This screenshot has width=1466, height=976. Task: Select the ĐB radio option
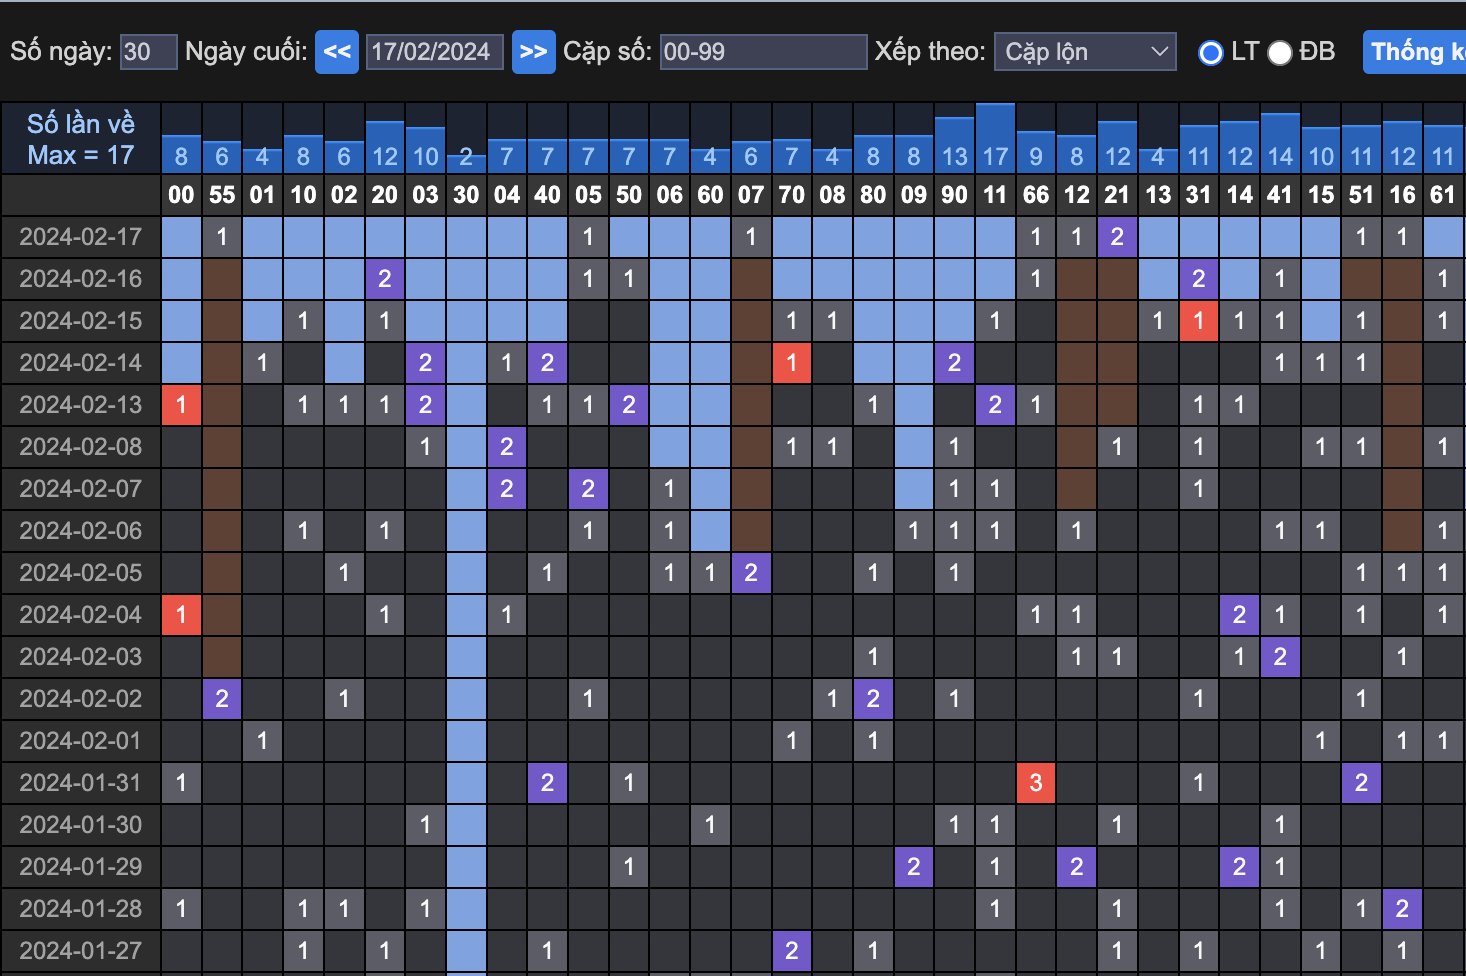(1279, 53)
